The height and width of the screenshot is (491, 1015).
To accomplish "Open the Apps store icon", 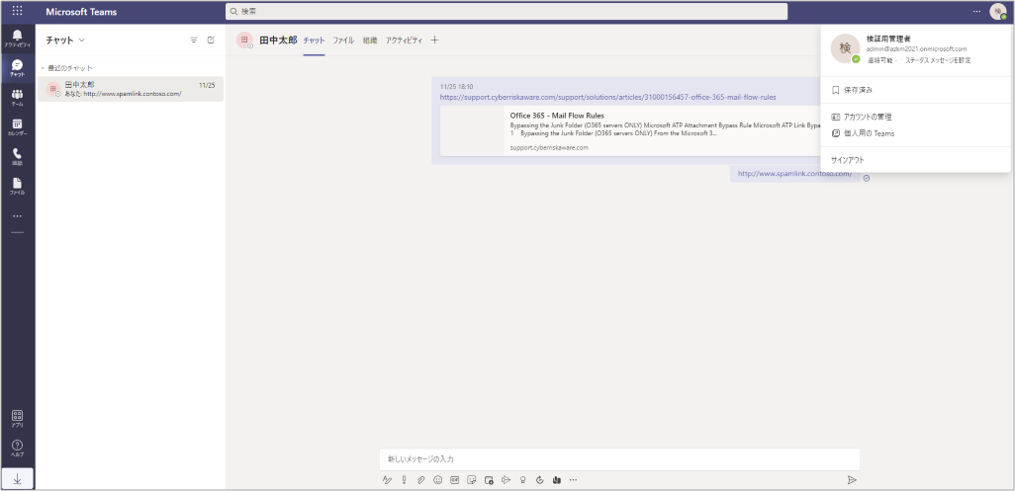I will (x=17, y=419).
